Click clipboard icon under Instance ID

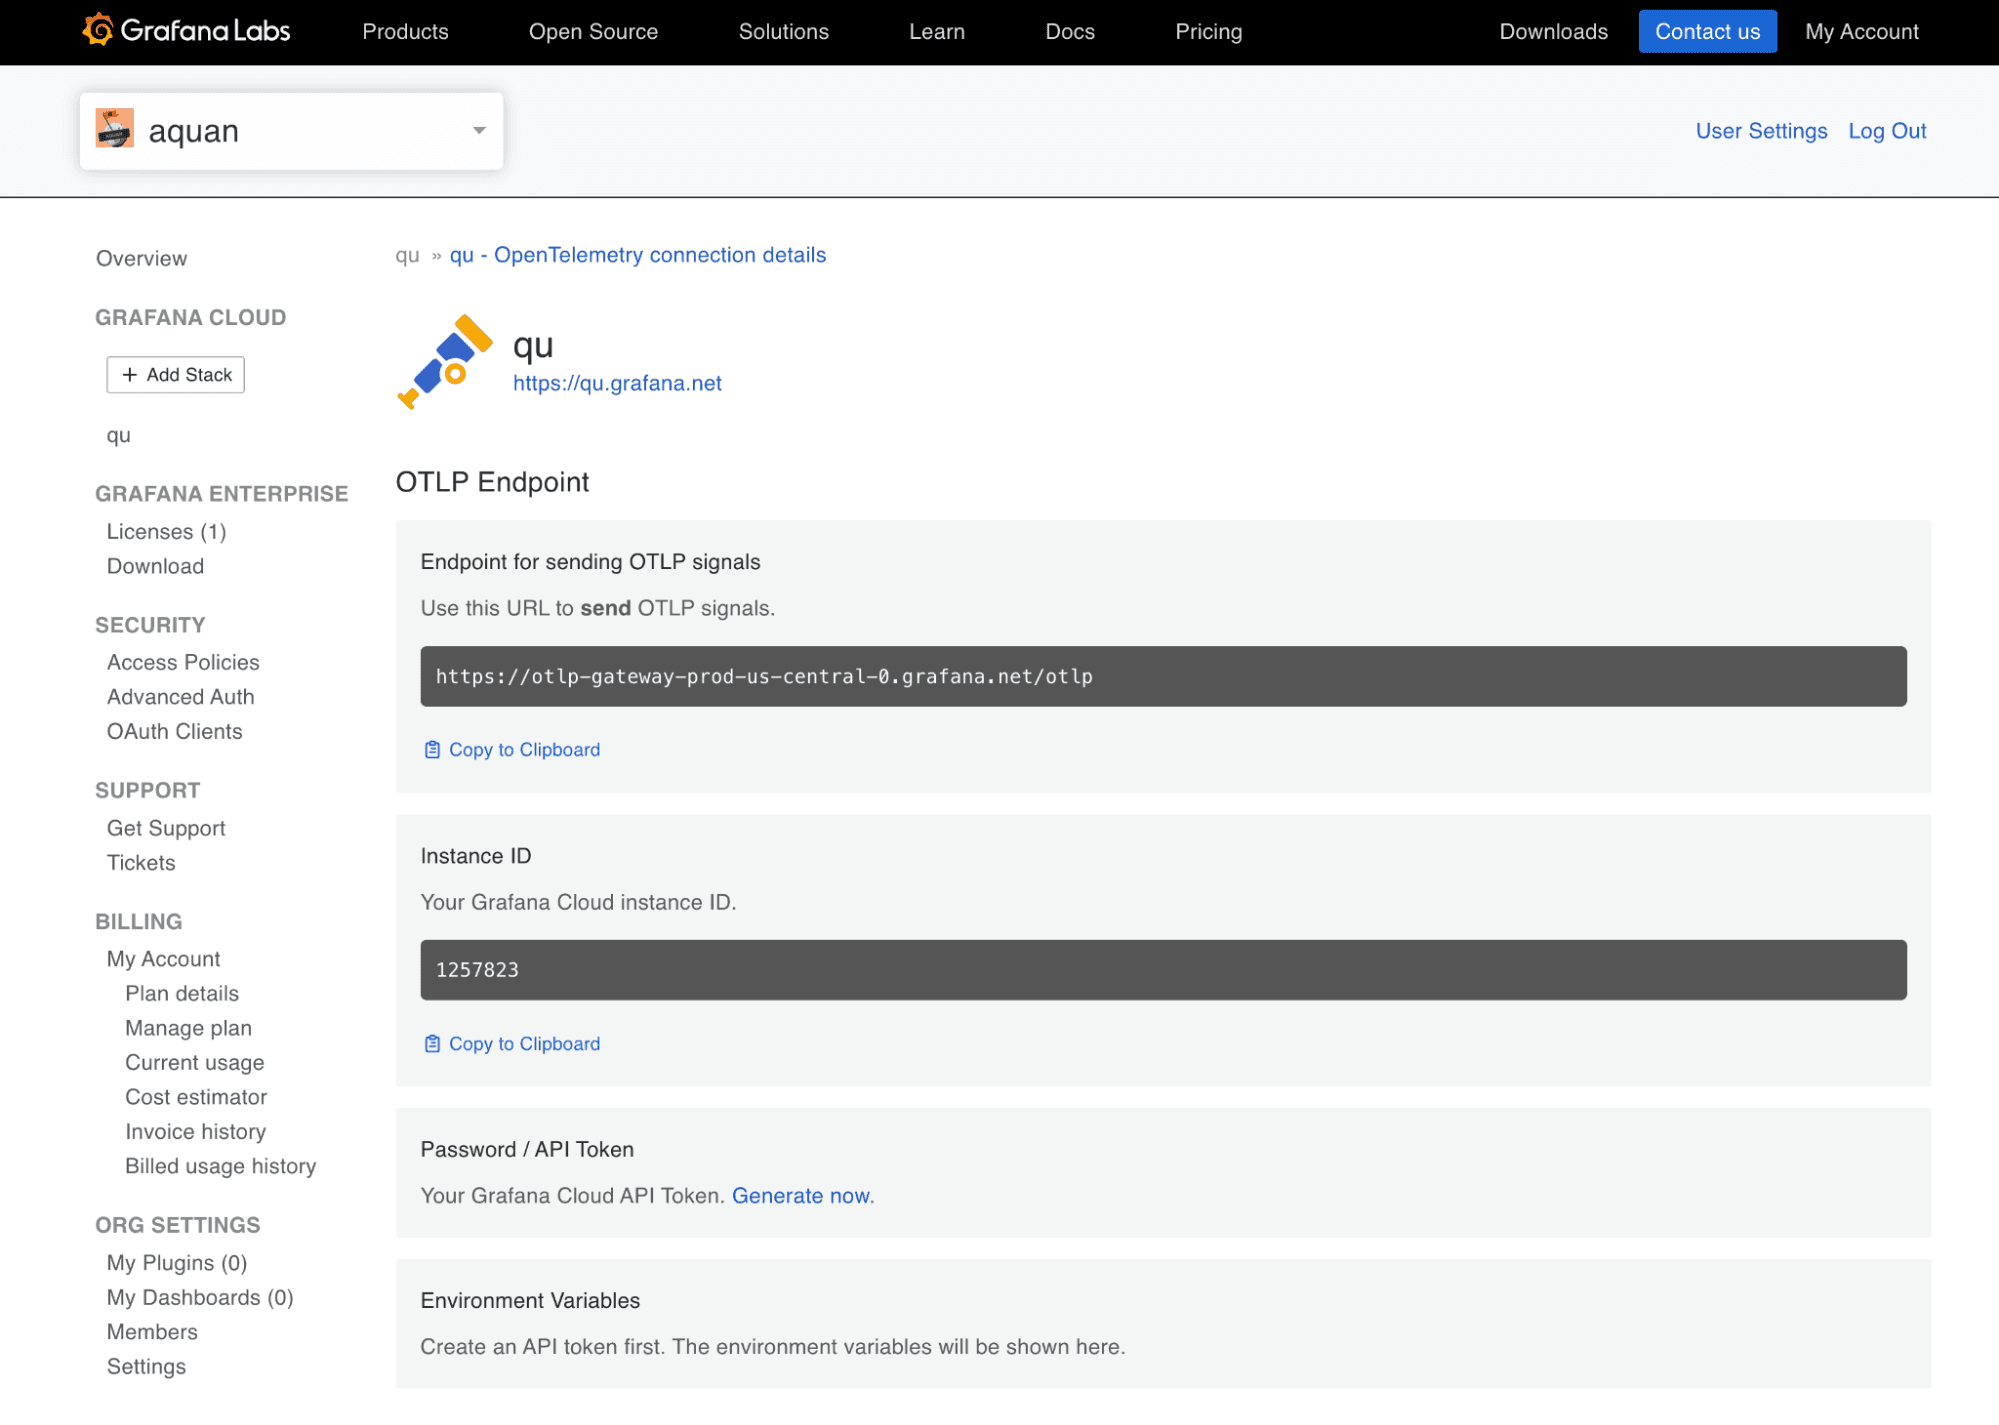432,1044
